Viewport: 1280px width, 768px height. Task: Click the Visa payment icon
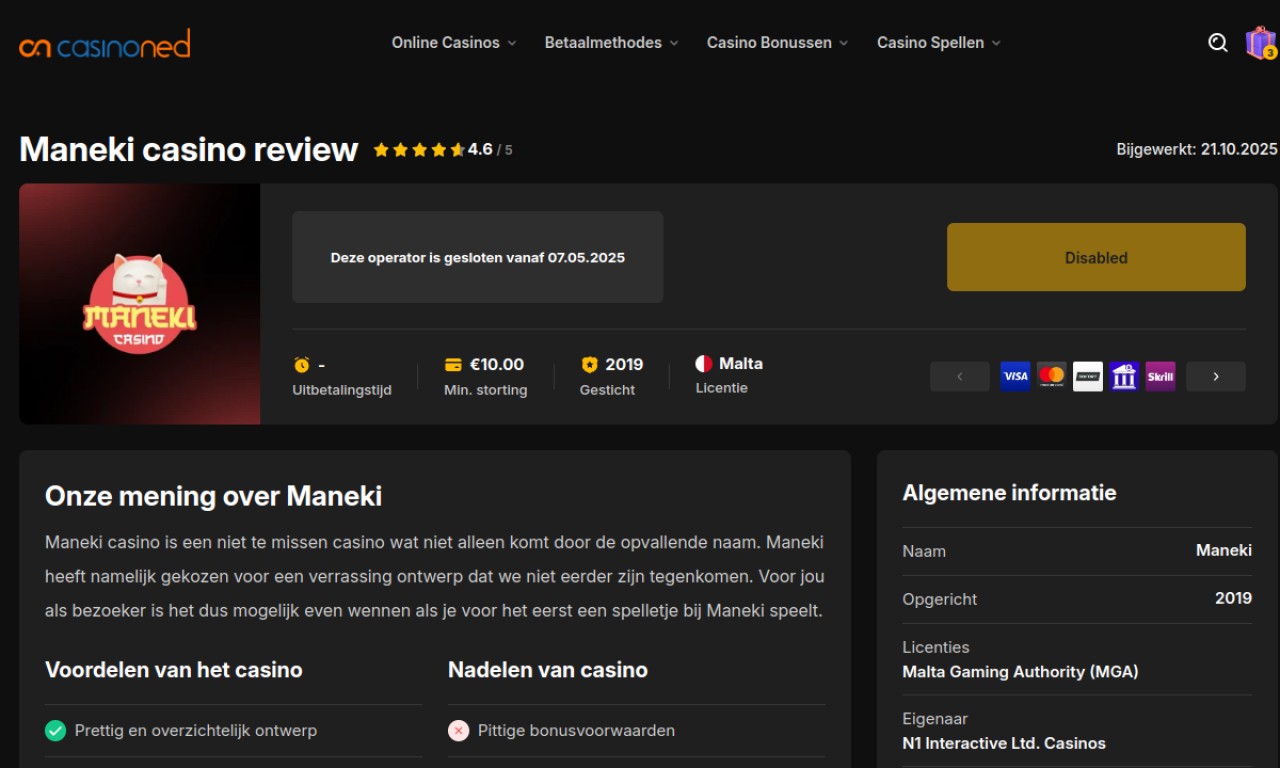coord(1015,376)
